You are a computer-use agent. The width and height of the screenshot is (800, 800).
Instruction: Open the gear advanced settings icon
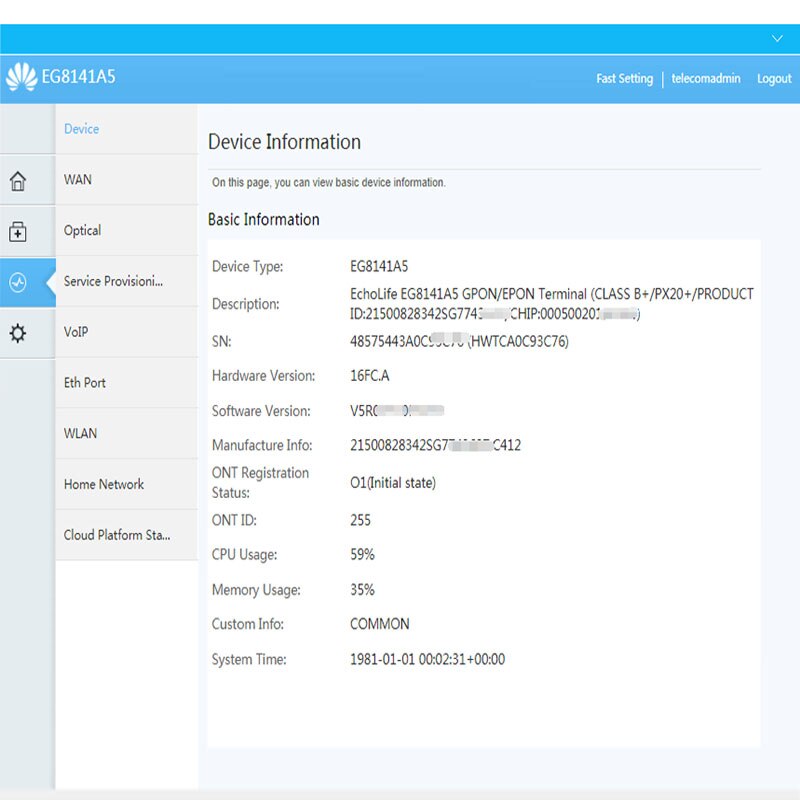point(18,333)
